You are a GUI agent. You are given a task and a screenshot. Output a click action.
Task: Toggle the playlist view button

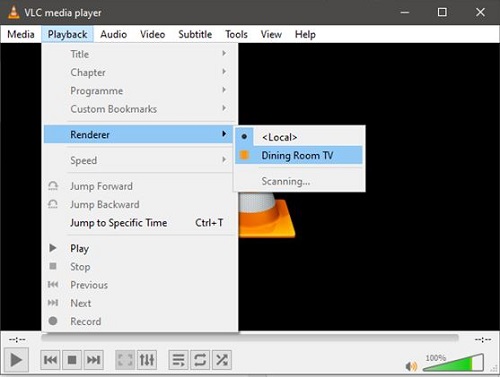(x=178, y=360)
